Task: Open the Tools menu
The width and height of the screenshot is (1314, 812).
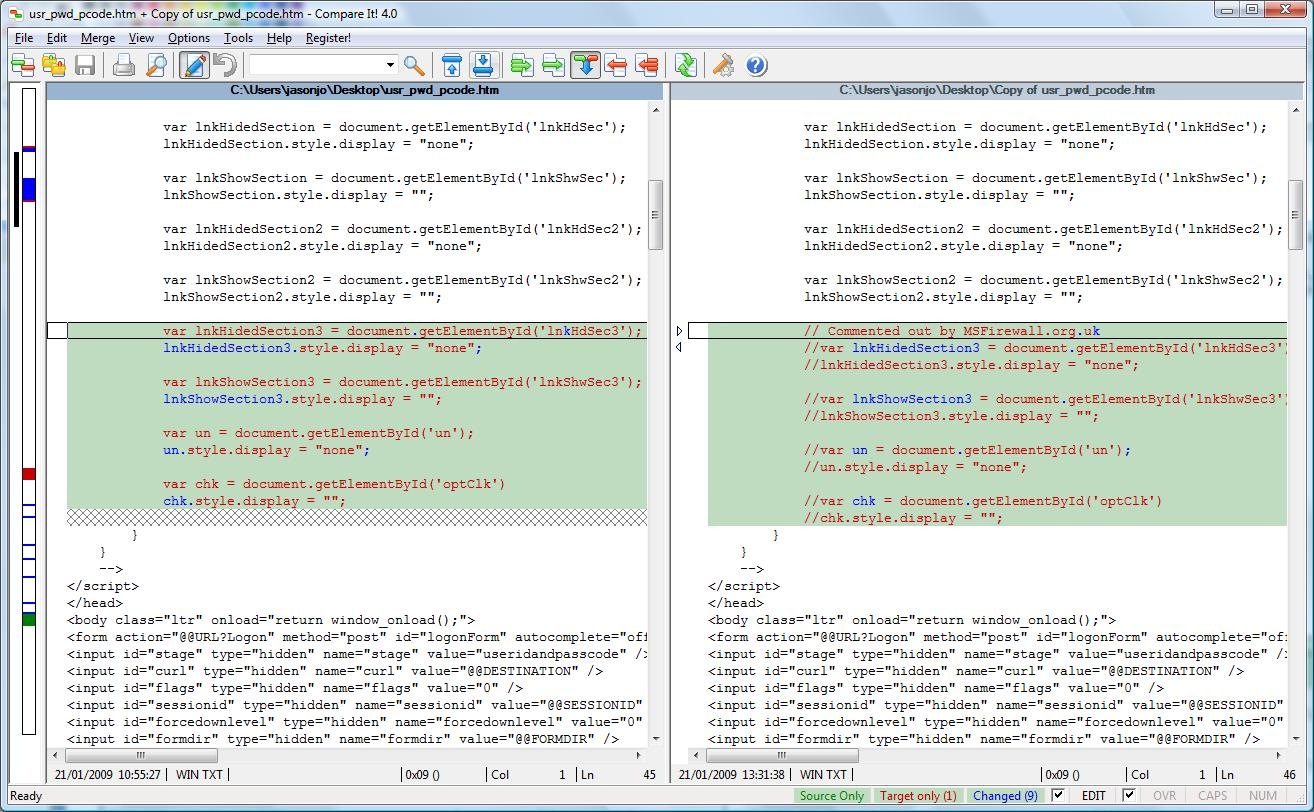Action: pos(238,38)
